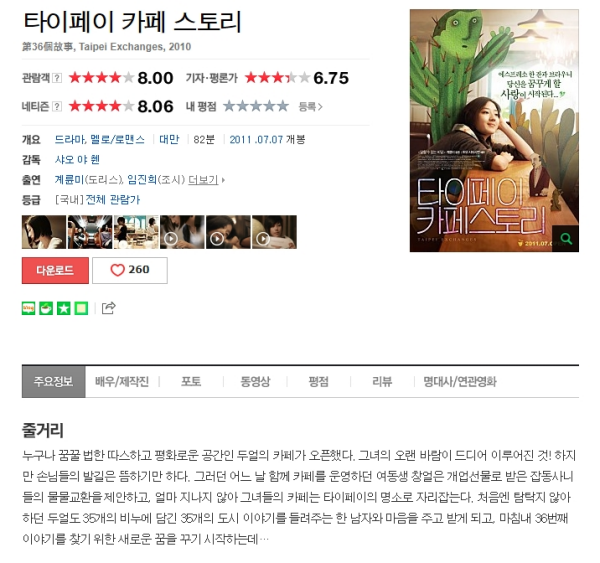This screenshot has height=563, width=600.
Task: Open the first still photo thumbnail
Action: click(x=44, y=232)
